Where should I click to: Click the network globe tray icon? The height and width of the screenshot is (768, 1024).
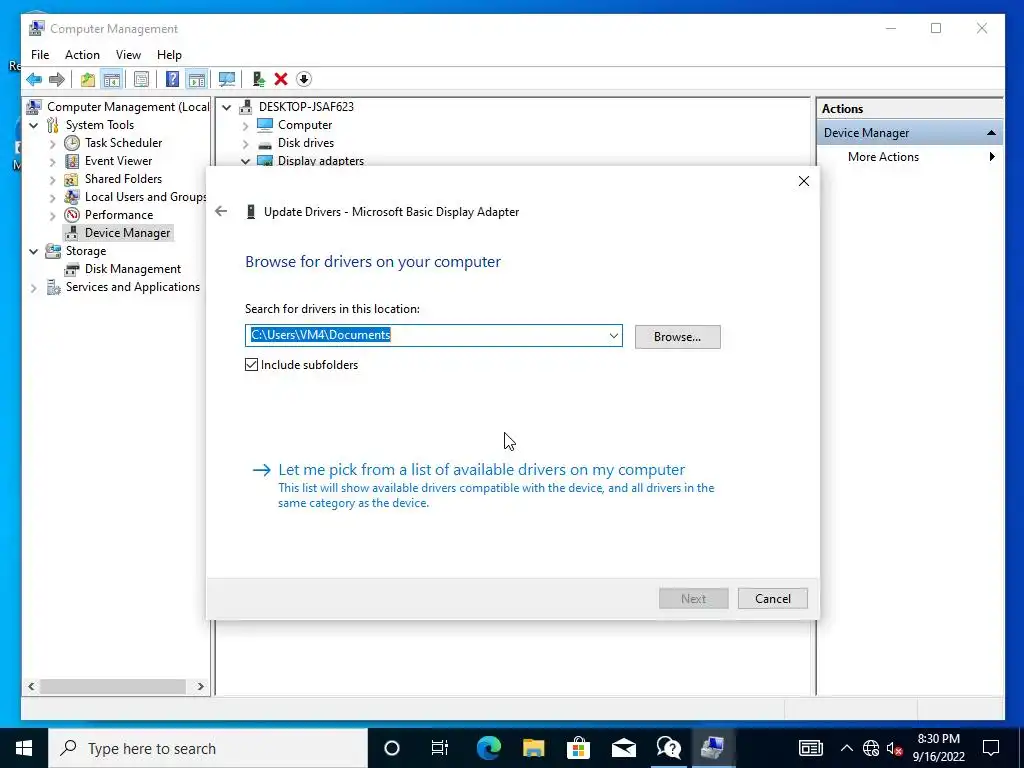(x=871, y=748)
